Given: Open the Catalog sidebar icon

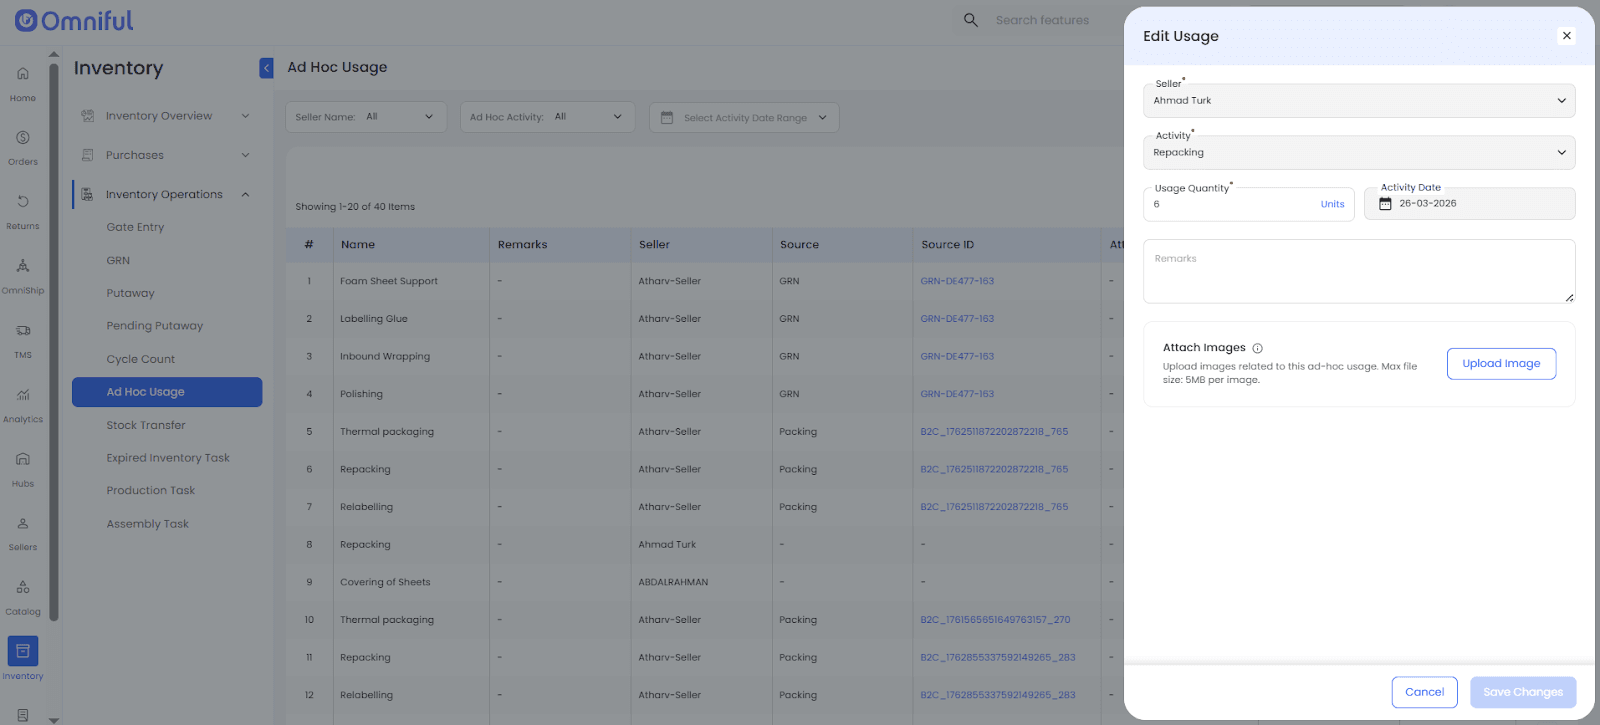Looking at the screenshot, I should (23, 588).
